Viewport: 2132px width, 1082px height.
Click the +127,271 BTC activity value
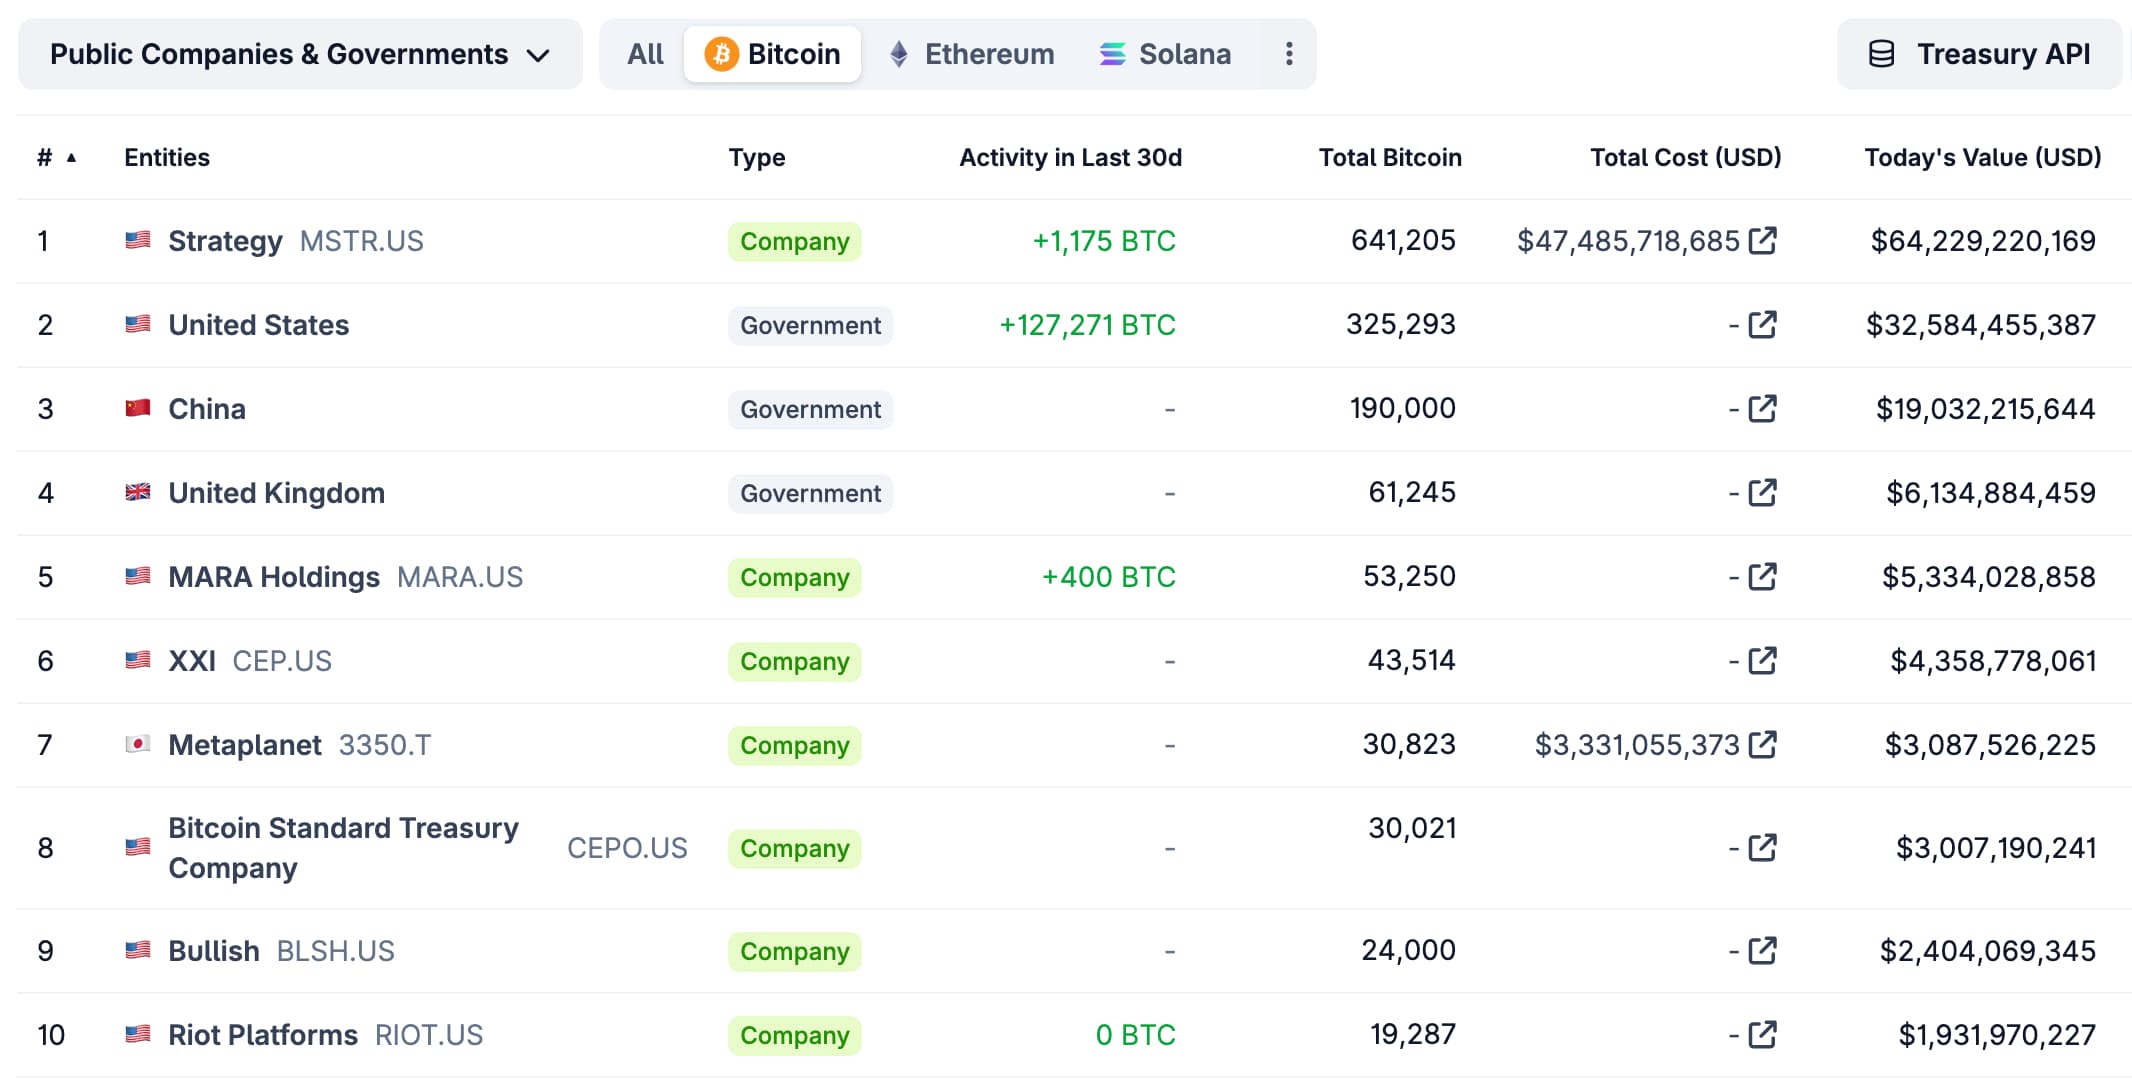coord(1087,325)
